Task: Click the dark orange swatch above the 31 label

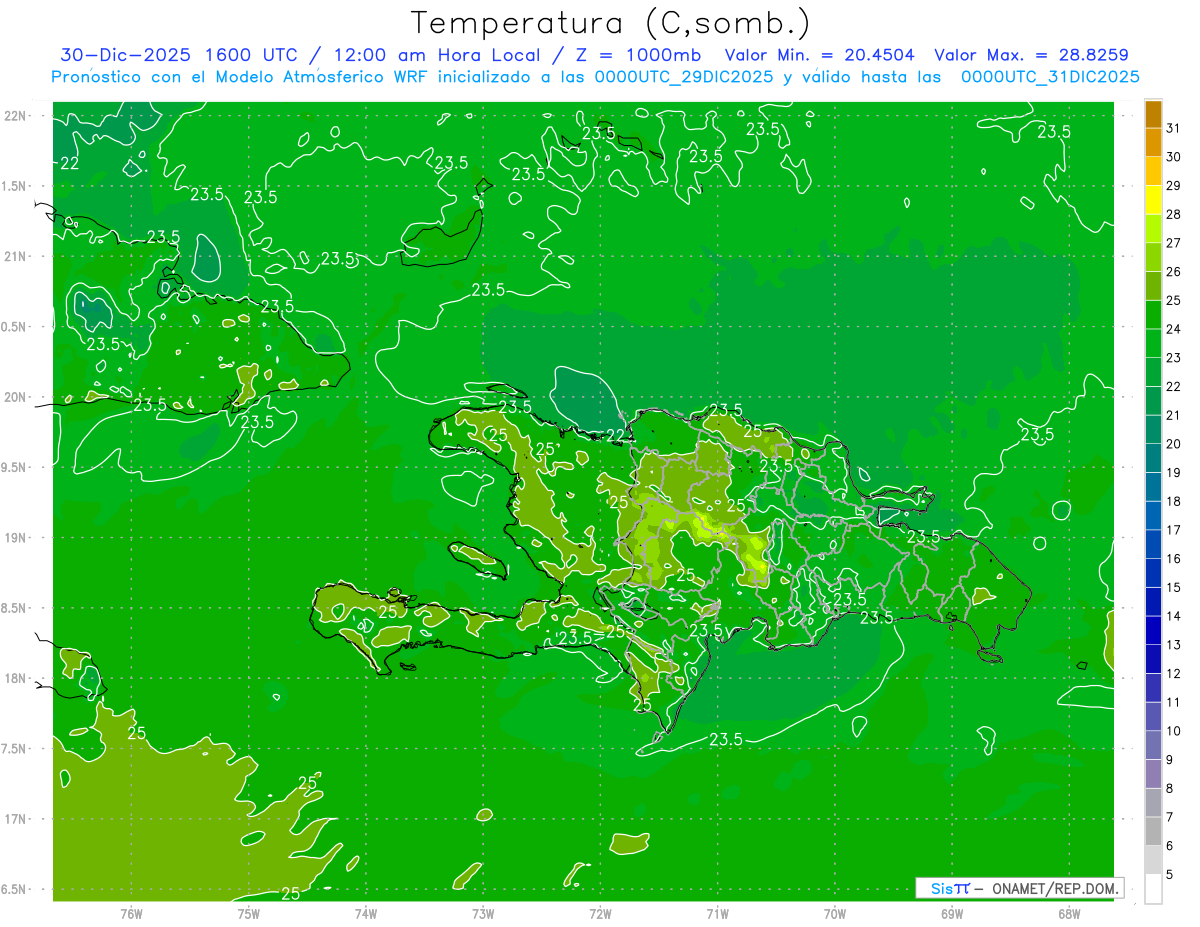Action: tap(1153, 114)
